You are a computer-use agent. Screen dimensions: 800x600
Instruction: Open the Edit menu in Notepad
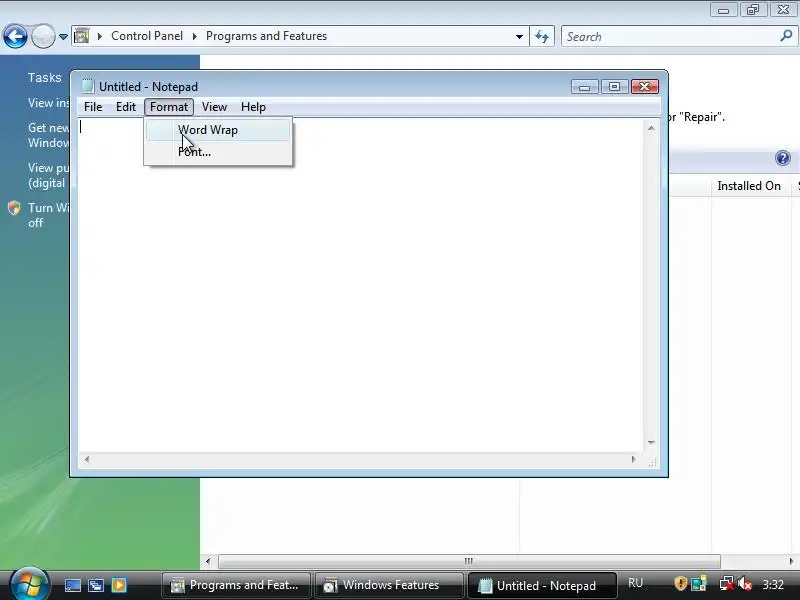coord(126,107)
